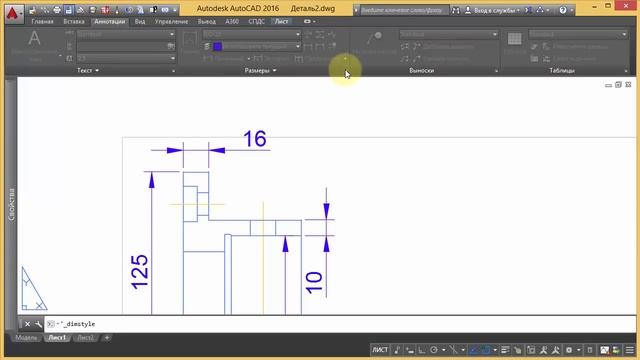The height and width of the screenshot is (360, 640).
Task: Open the status bar customization hamburger menu
Action: point(630,350)
